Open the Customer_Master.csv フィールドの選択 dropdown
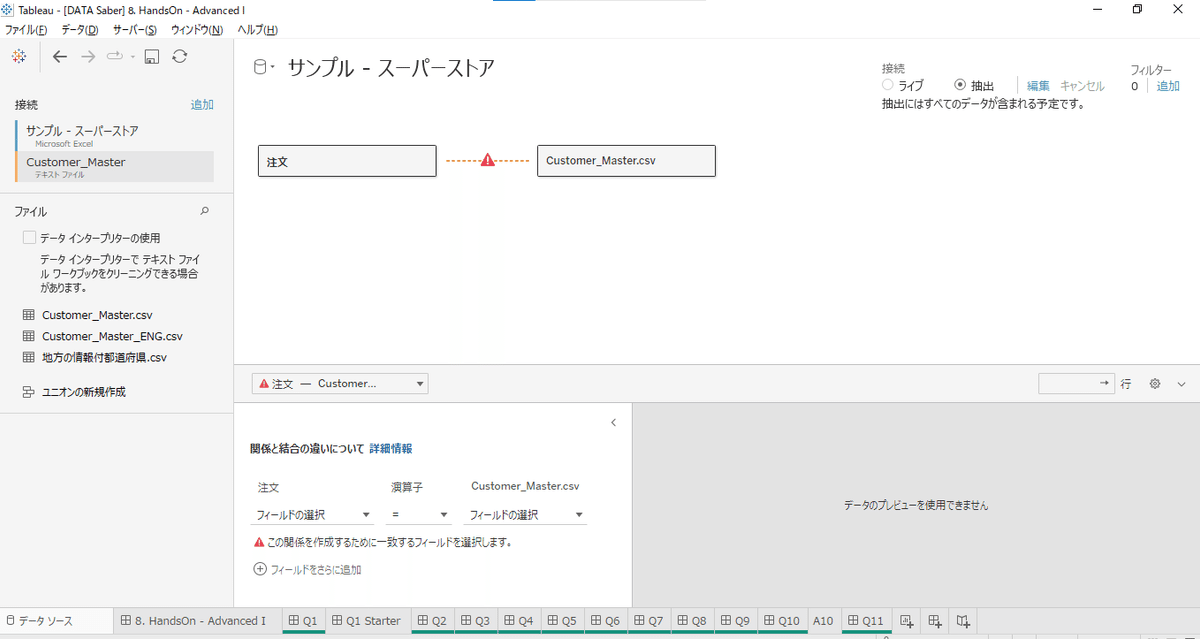 pos(527,515)
